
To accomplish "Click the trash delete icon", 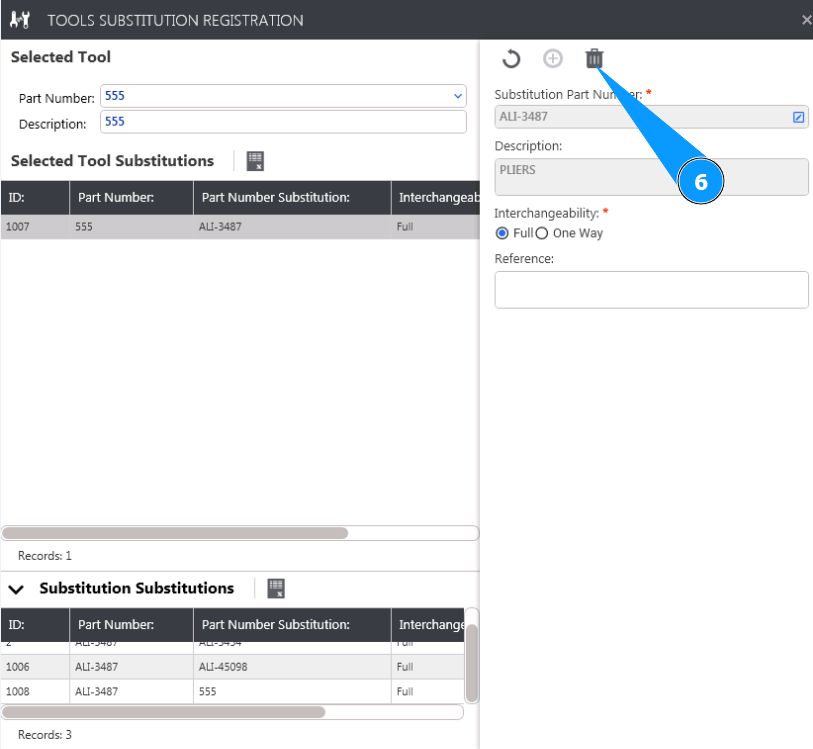I will click(594, 59).
